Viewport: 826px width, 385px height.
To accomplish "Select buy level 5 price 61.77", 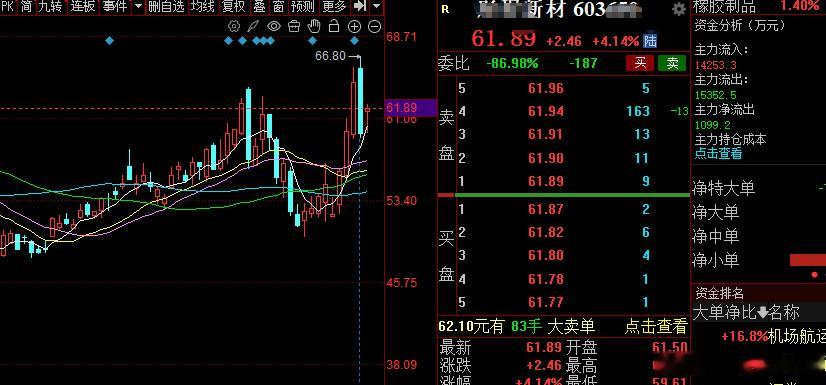I will click(x=546, y=302).
